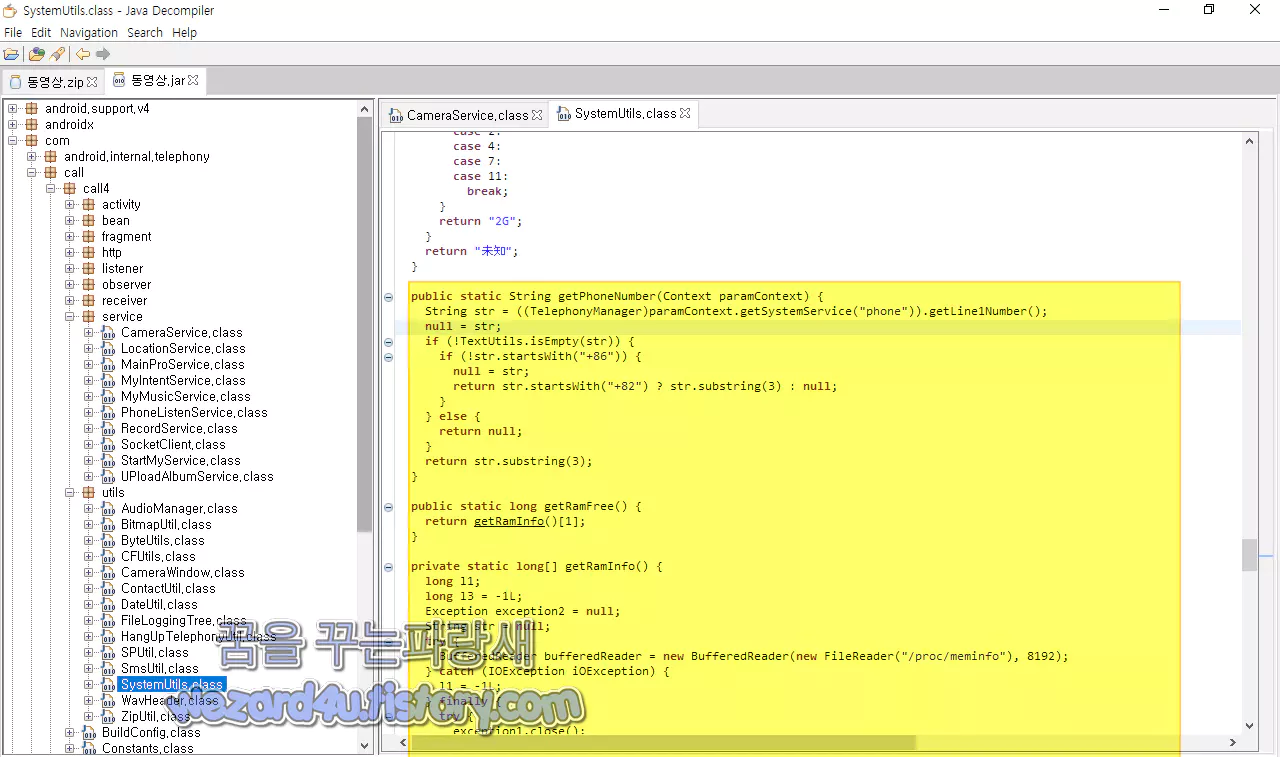
Task: Click the code editor horizontal scrollbar thumb
Action: pos(663,743)
